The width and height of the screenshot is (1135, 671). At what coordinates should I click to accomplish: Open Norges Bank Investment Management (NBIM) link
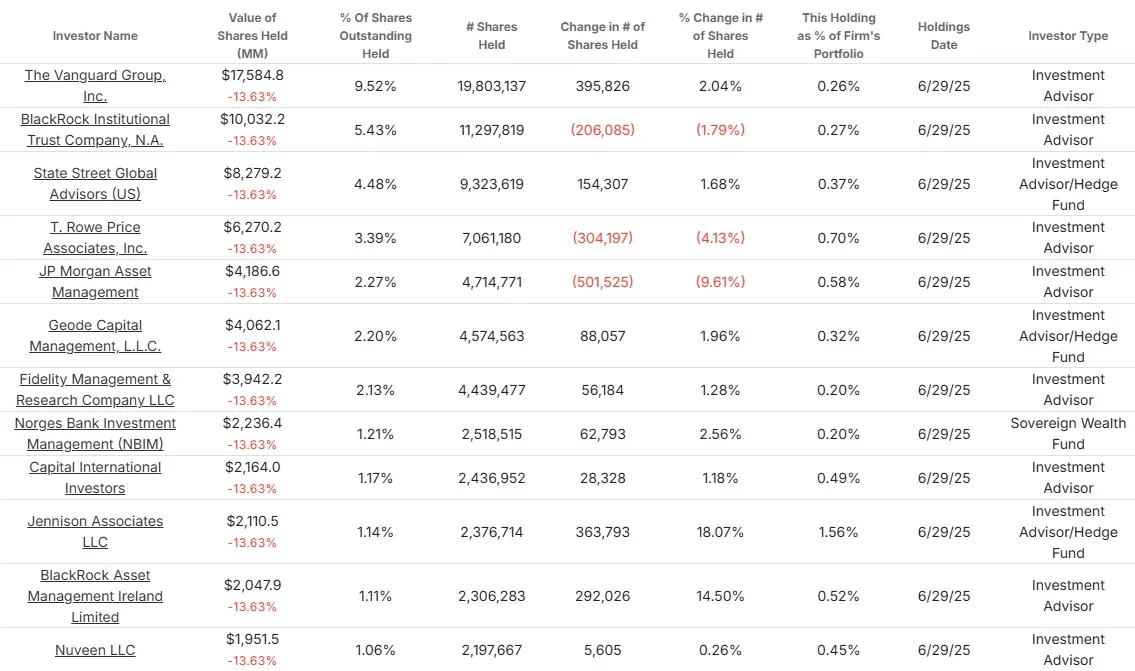(x=95, y=434)
